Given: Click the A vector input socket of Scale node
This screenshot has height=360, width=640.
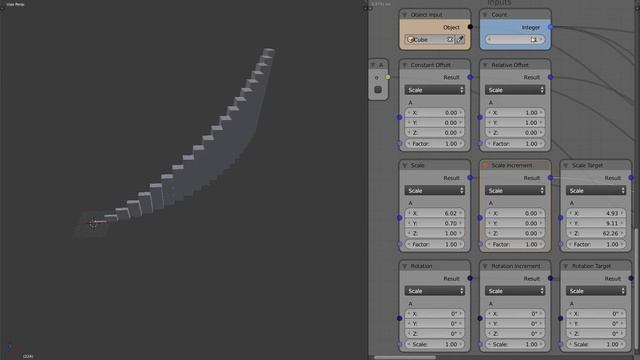Looking at the screenshot, I should tap(400, 218).
